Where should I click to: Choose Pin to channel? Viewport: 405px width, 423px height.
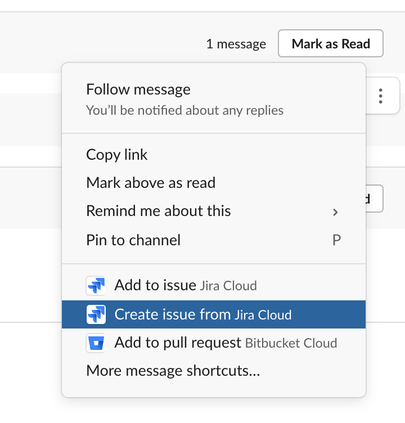tap(214, 240)
